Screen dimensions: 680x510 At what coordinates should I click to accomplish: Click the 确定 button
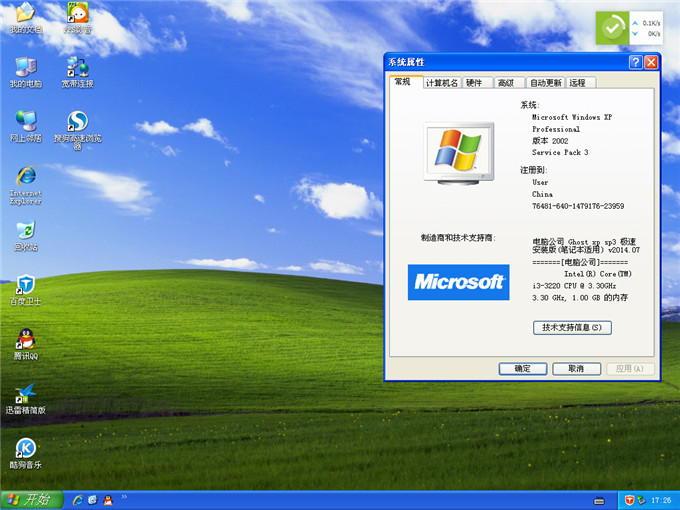pos(522,368)
